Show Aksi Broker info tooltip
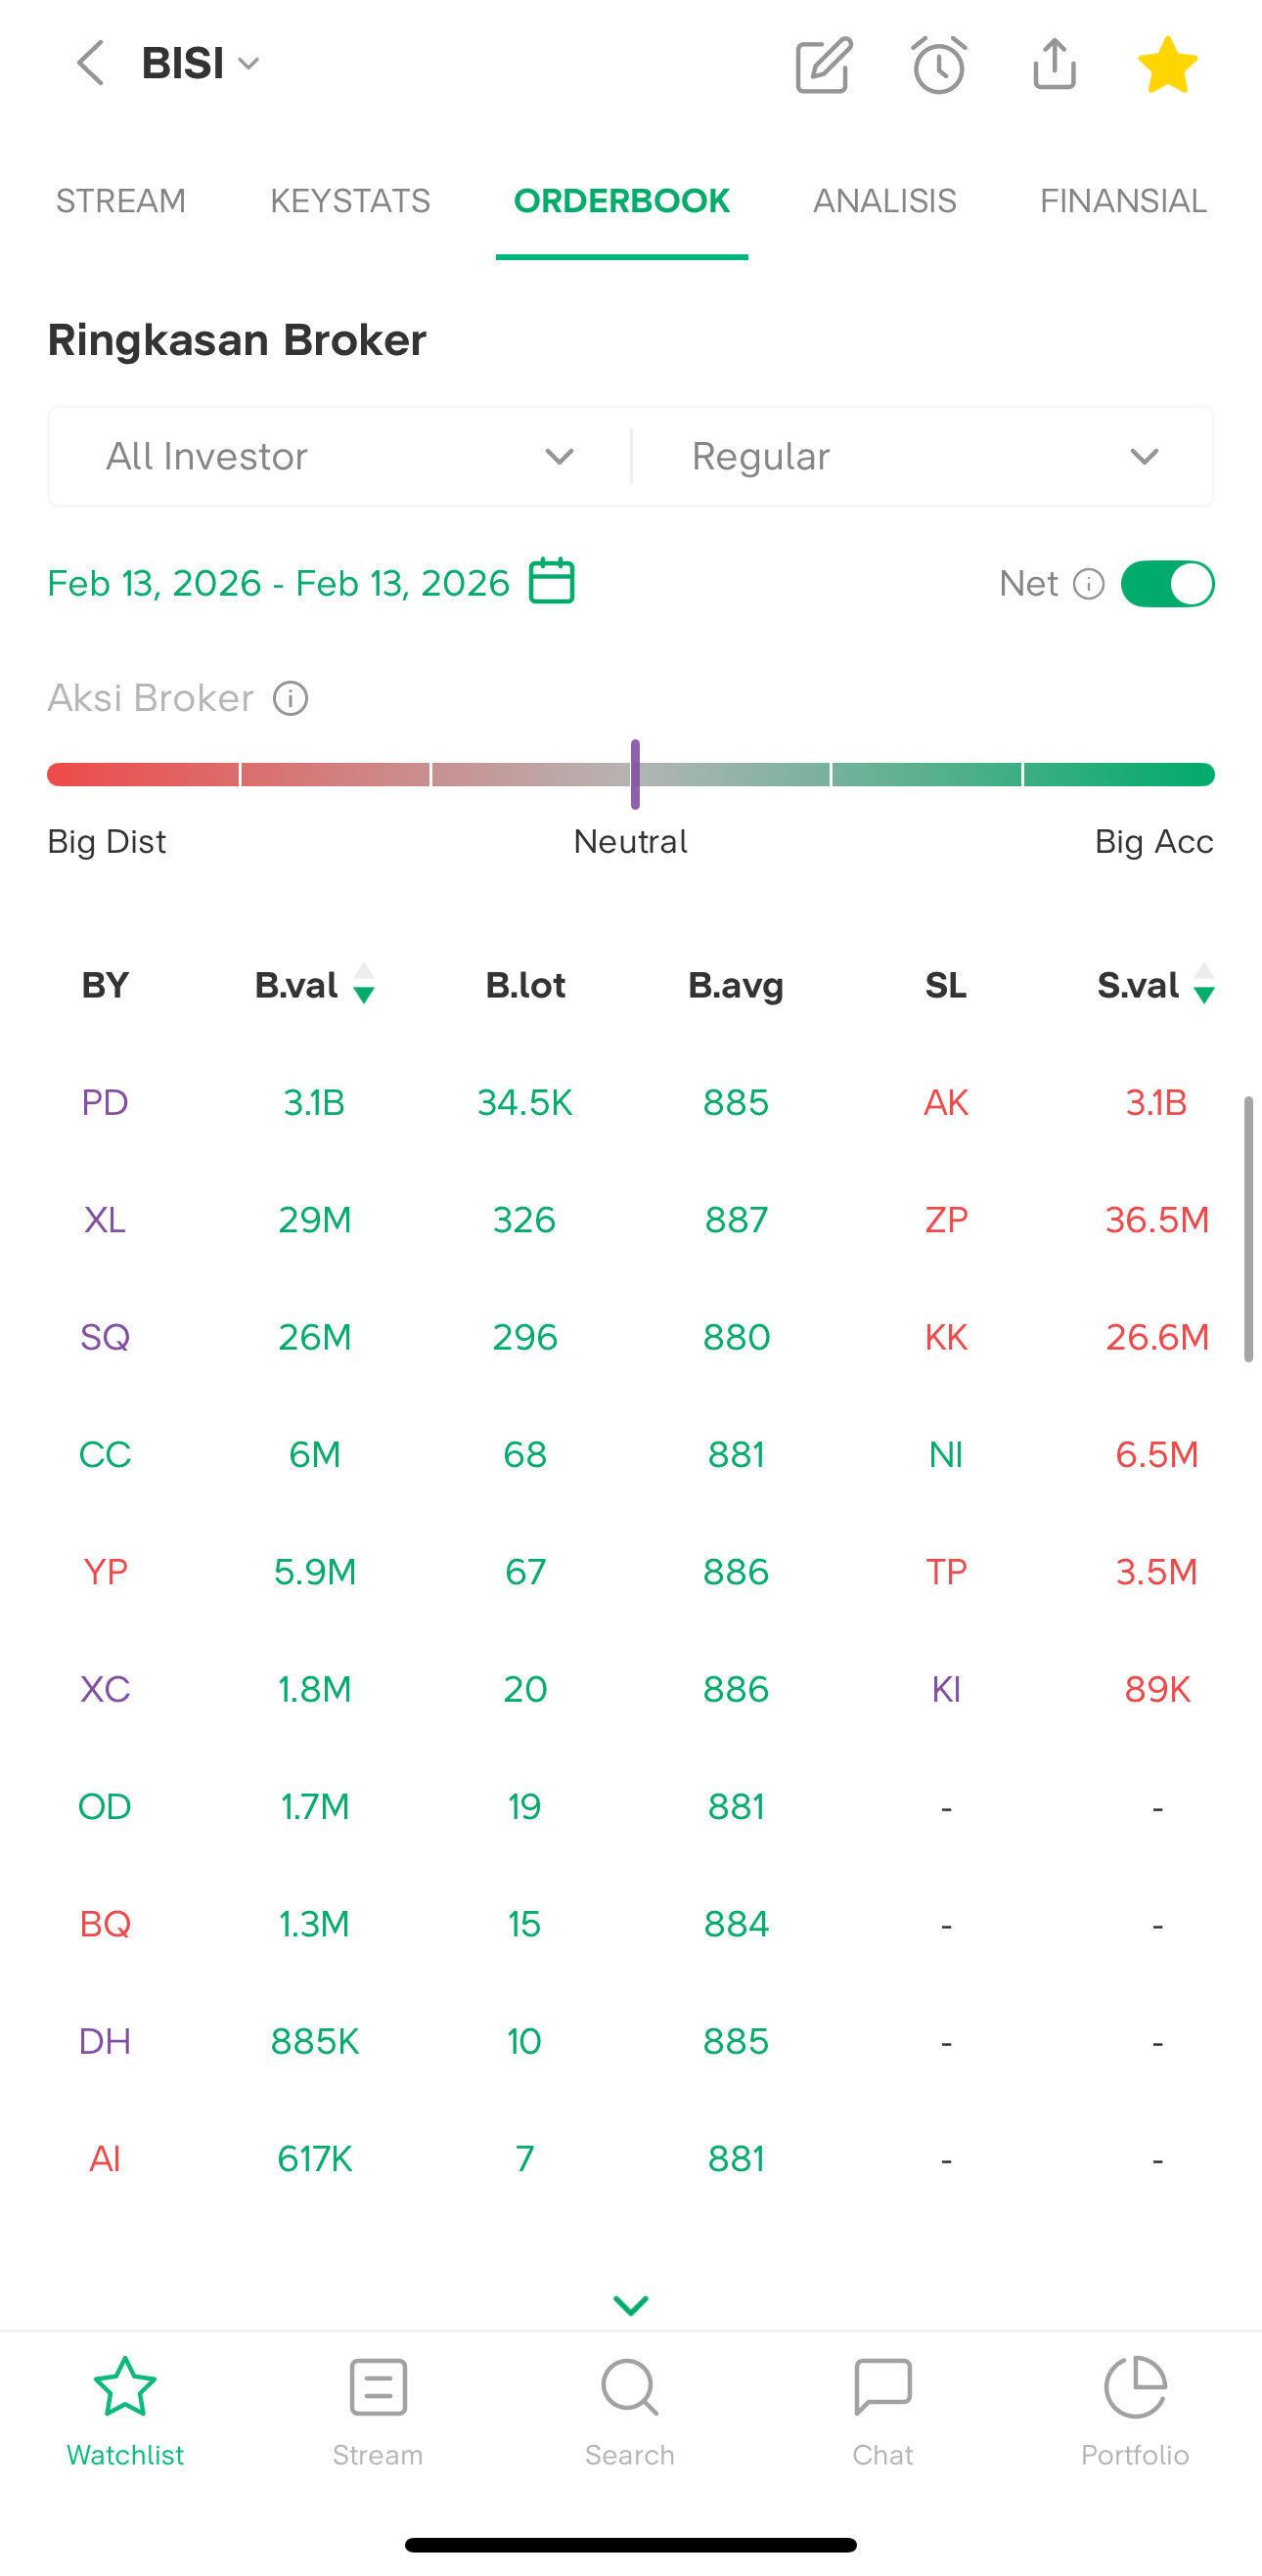Image resolution: width=1262 pixels, height=2576 pixels. click(x=291, y=698)
